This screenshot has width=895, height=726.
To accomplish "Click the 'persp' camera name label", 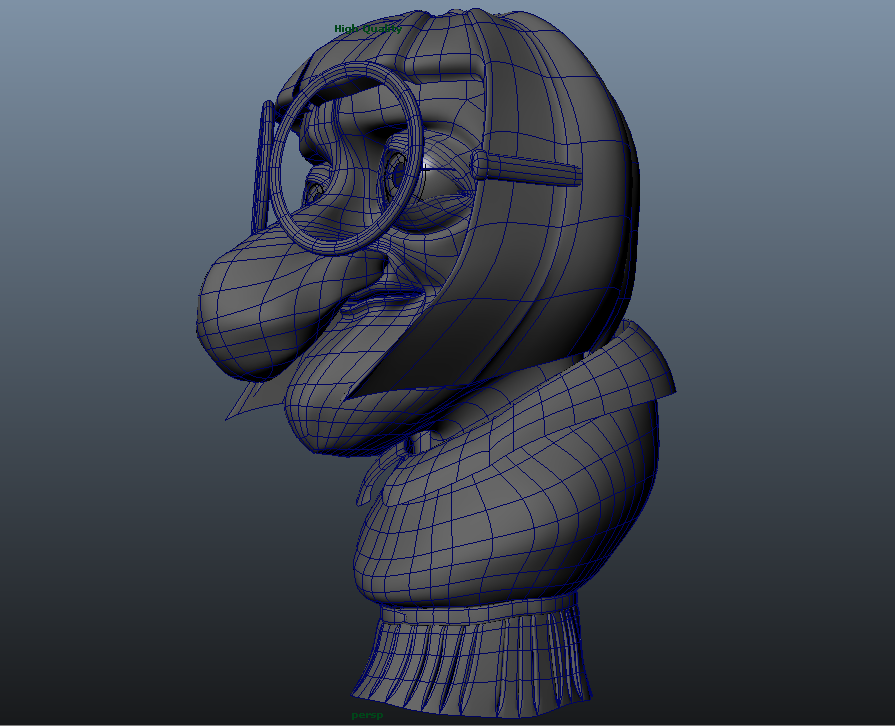I will (x=367, y=715).
